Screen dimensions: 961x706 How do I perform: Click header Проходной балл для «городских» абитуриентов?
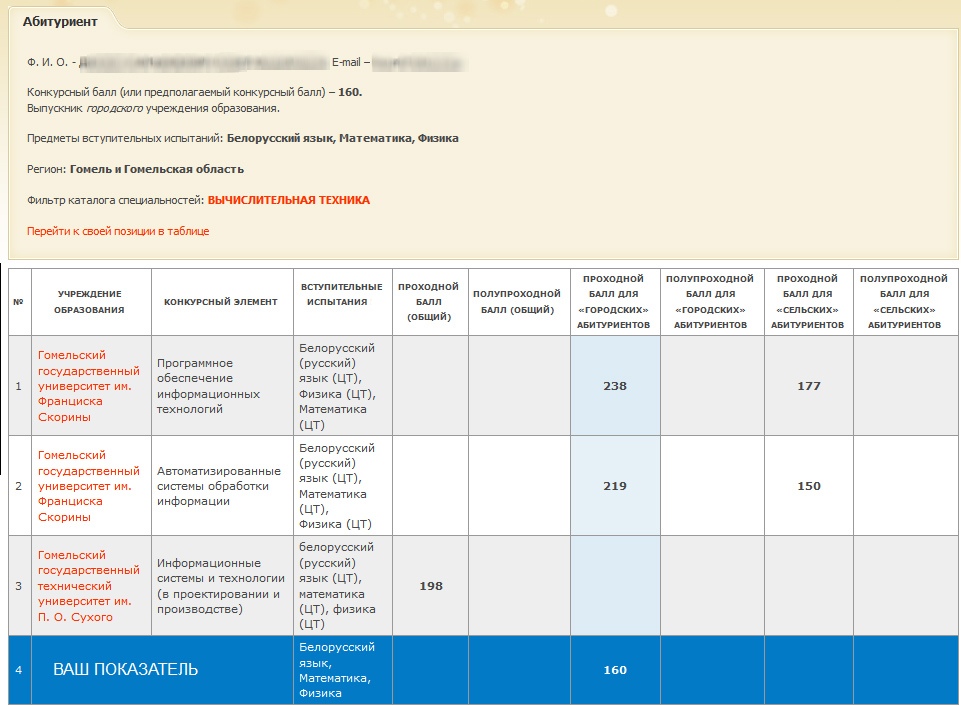pos(613,302)
